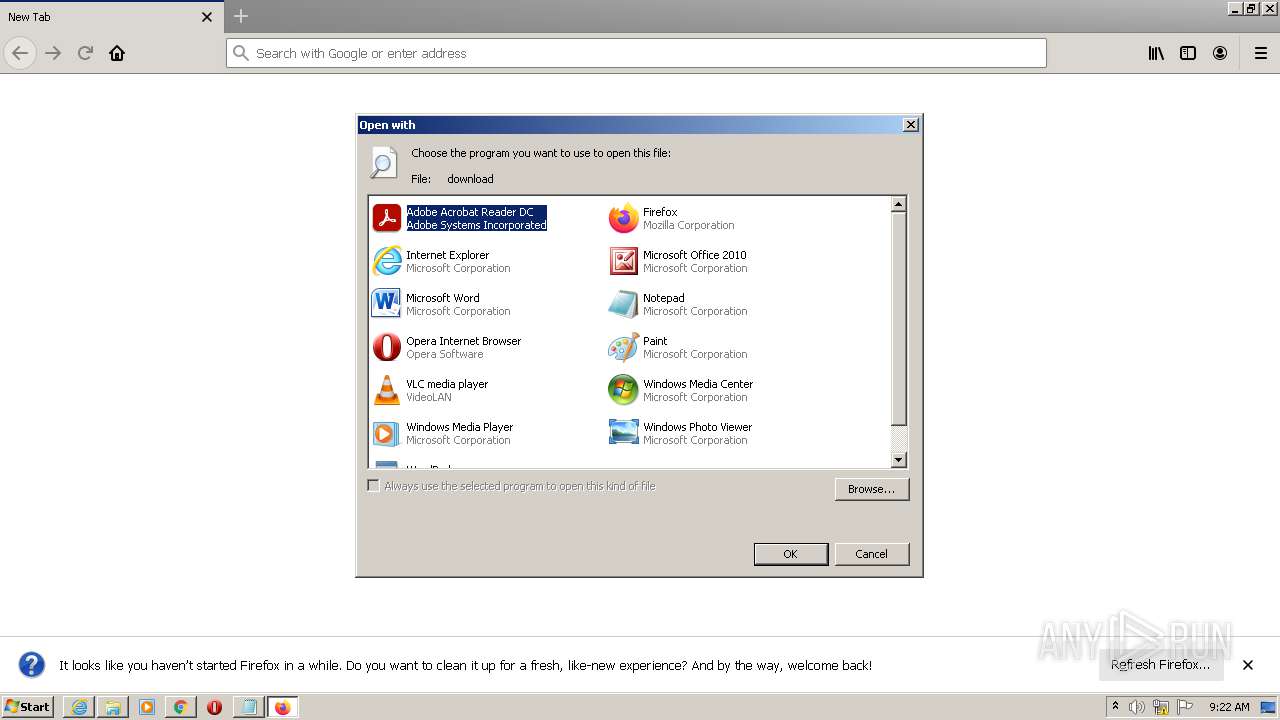Click the Cancel button
The width and height of the screenshot is (1280, 720).
(872, 554)
